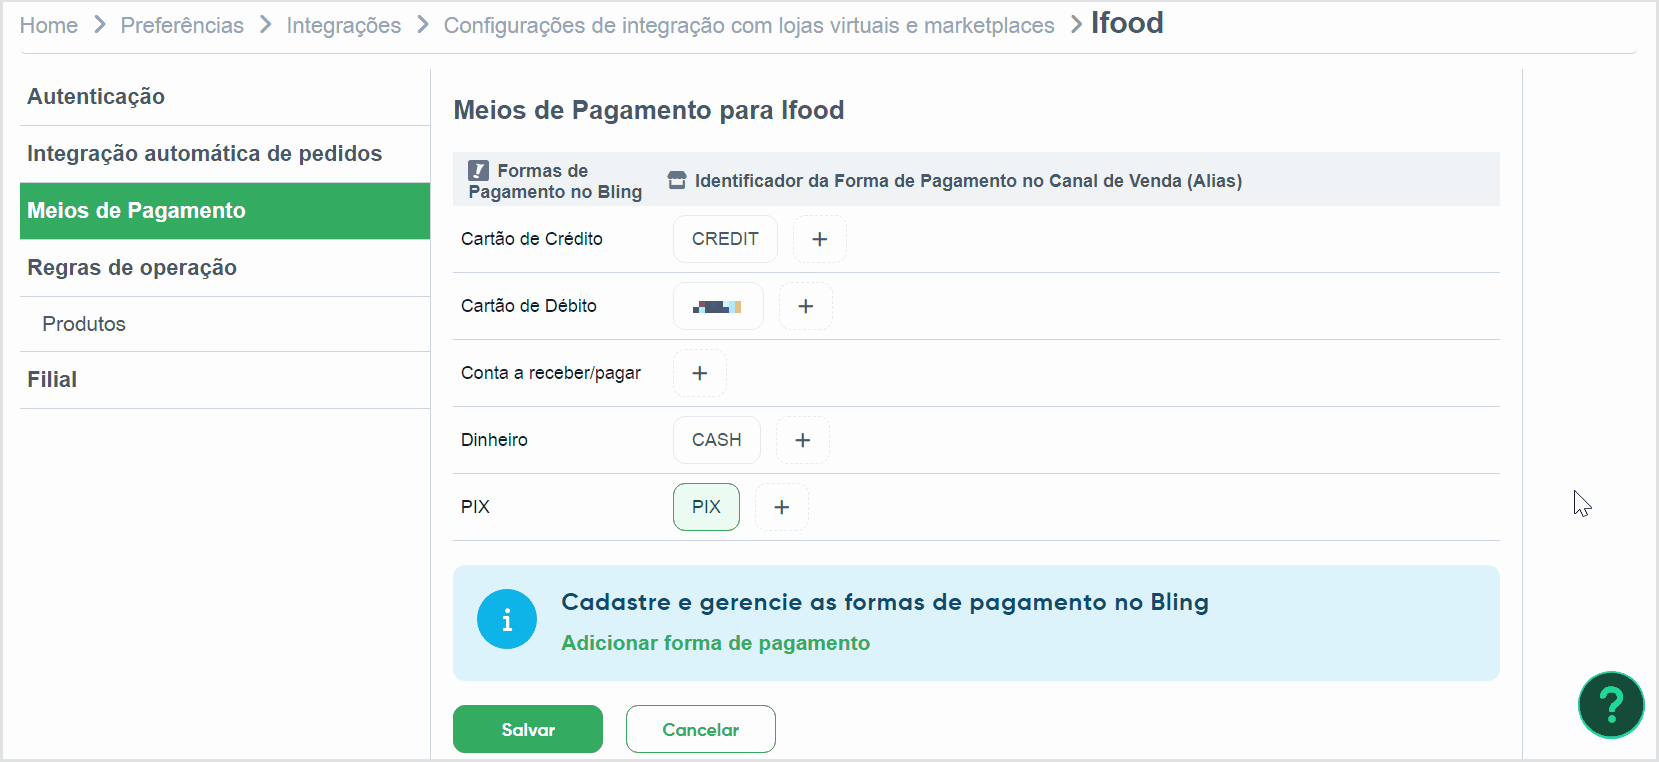This screenshot has height=762, width=1659.
Task: Add alias for PIX row
Action: coord(781,507)
